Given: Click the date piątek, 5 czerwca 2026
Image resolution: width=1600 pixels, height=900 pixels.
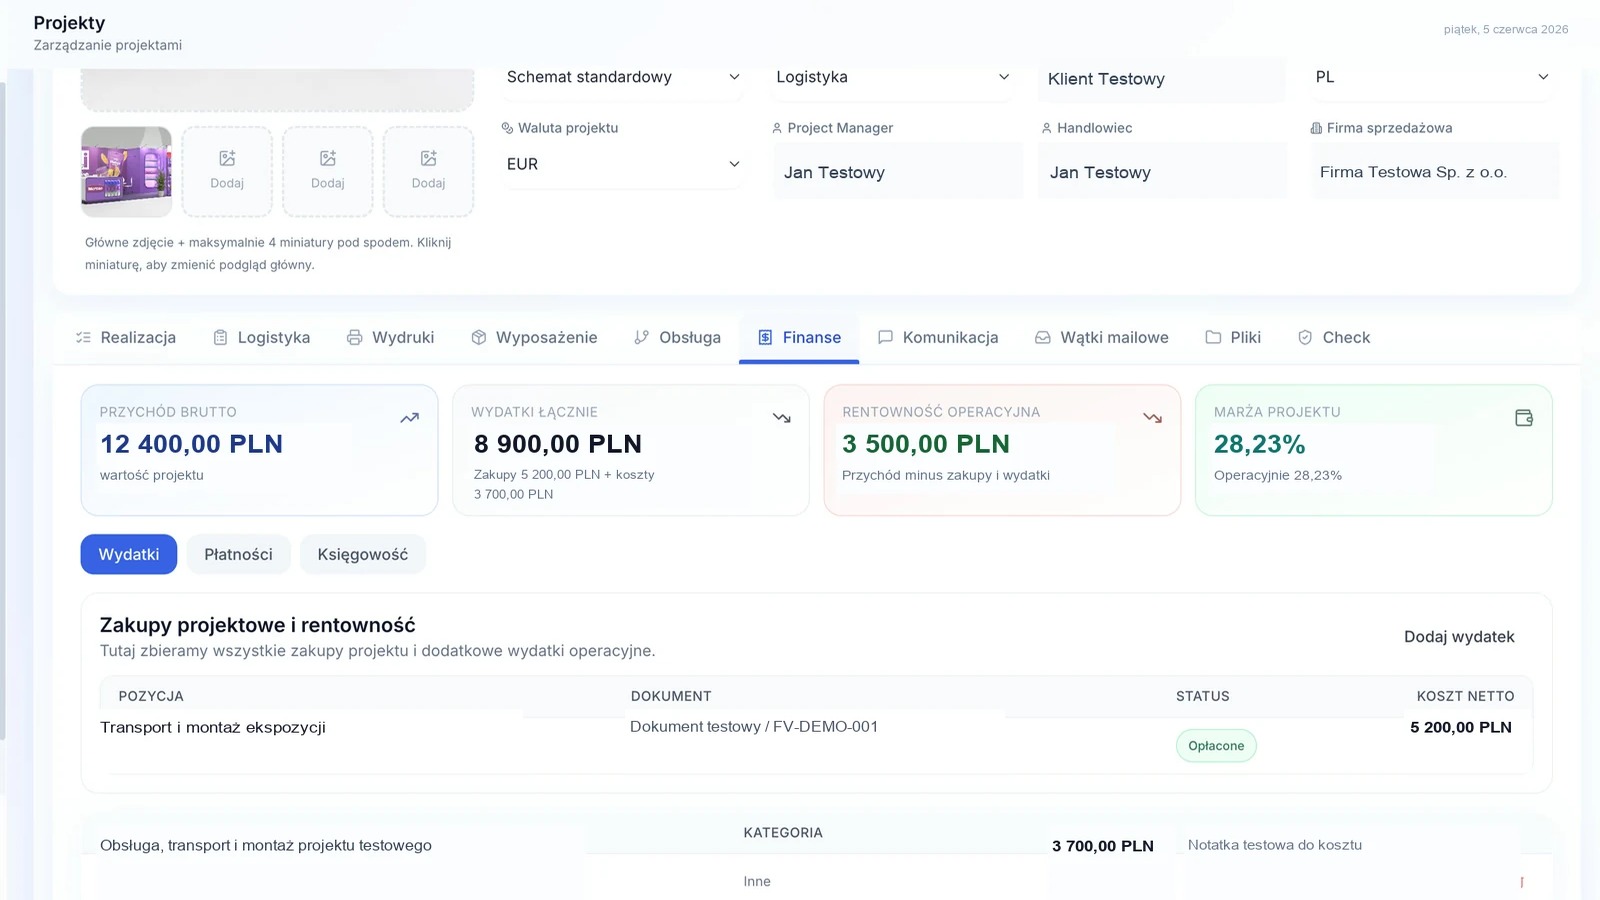Looking at the screenshot, I should [x=1506, y=29].
